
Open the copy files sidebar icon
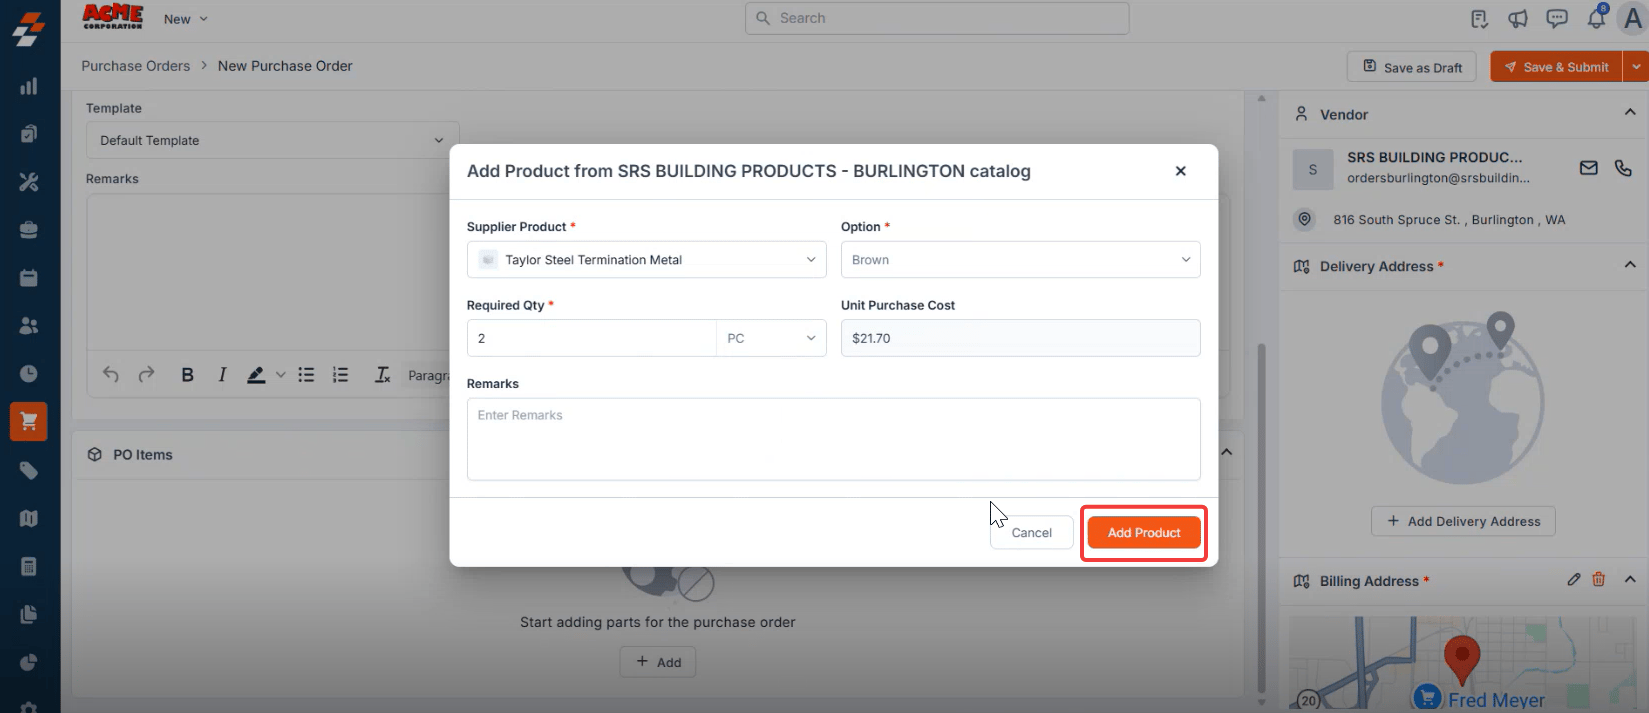click(x=29, y=614)
